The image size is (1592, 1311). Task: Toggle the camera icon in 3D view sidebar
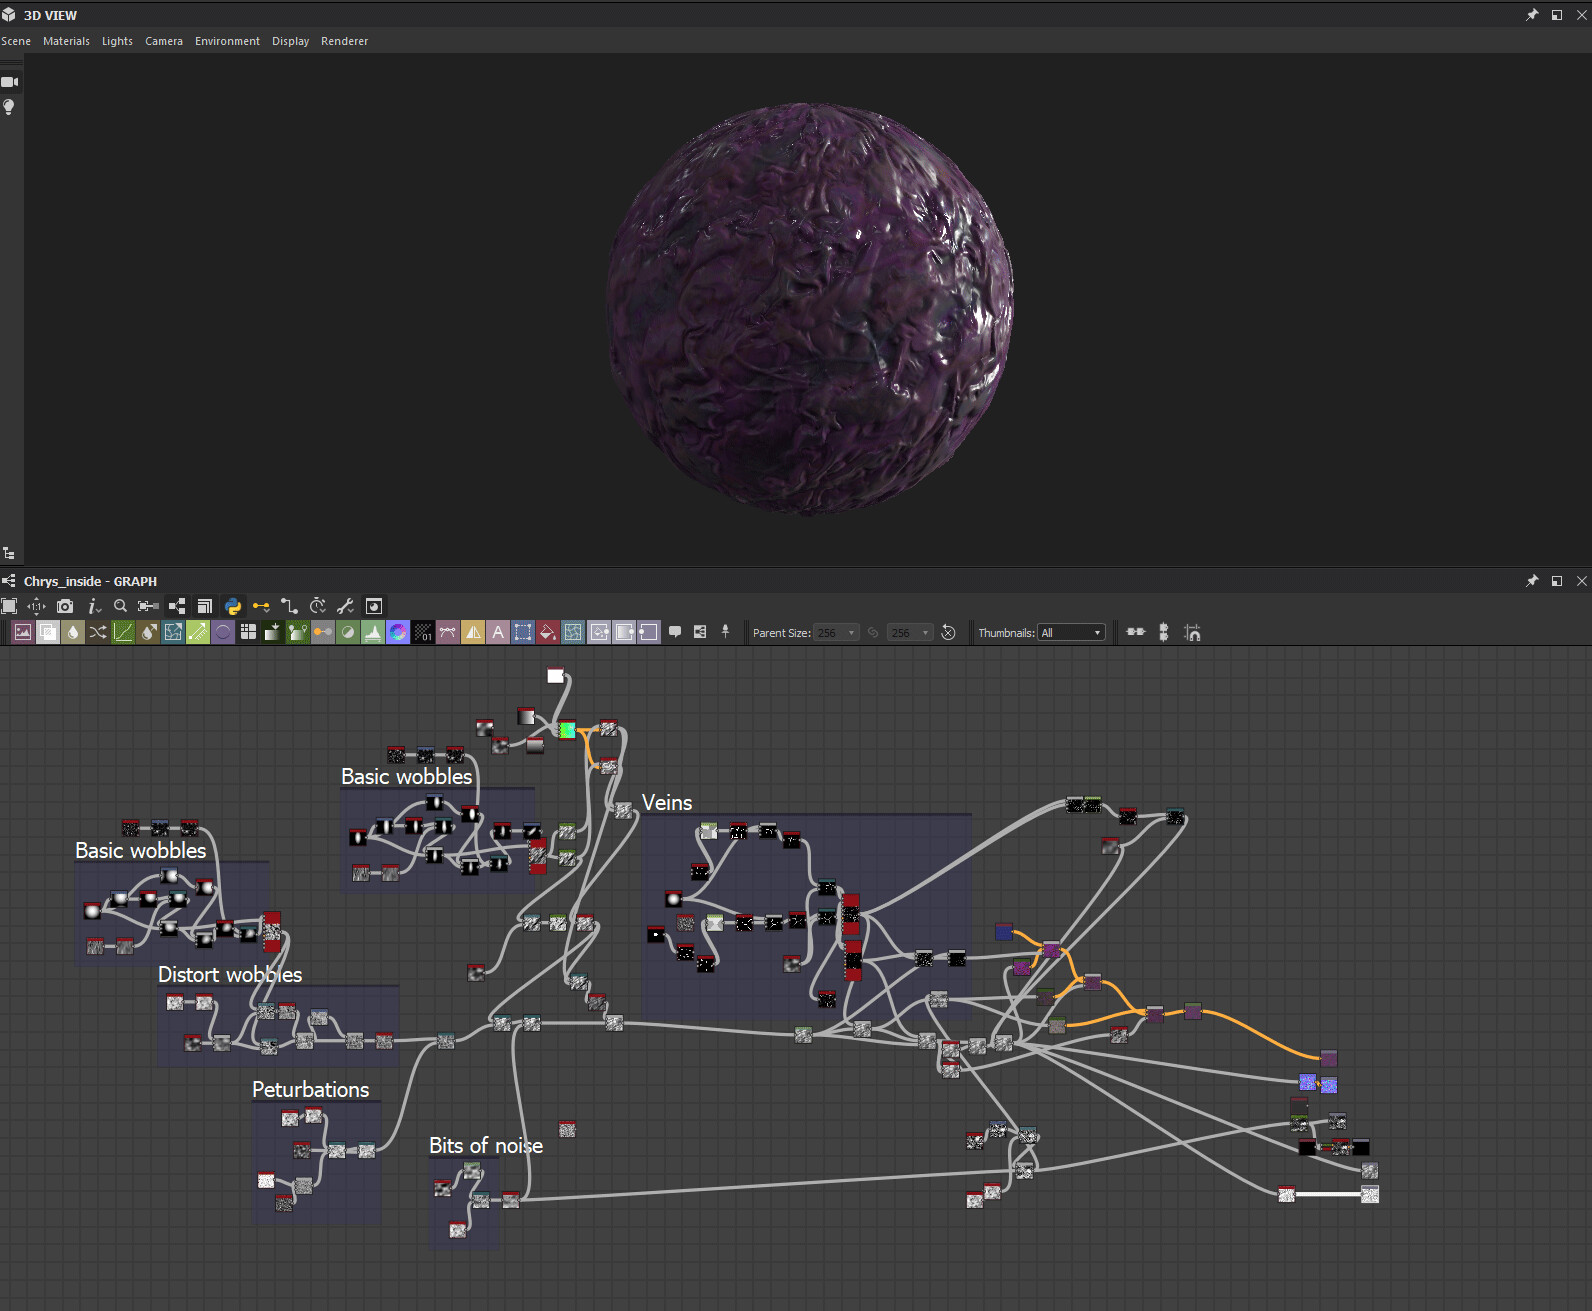[10, 82]
